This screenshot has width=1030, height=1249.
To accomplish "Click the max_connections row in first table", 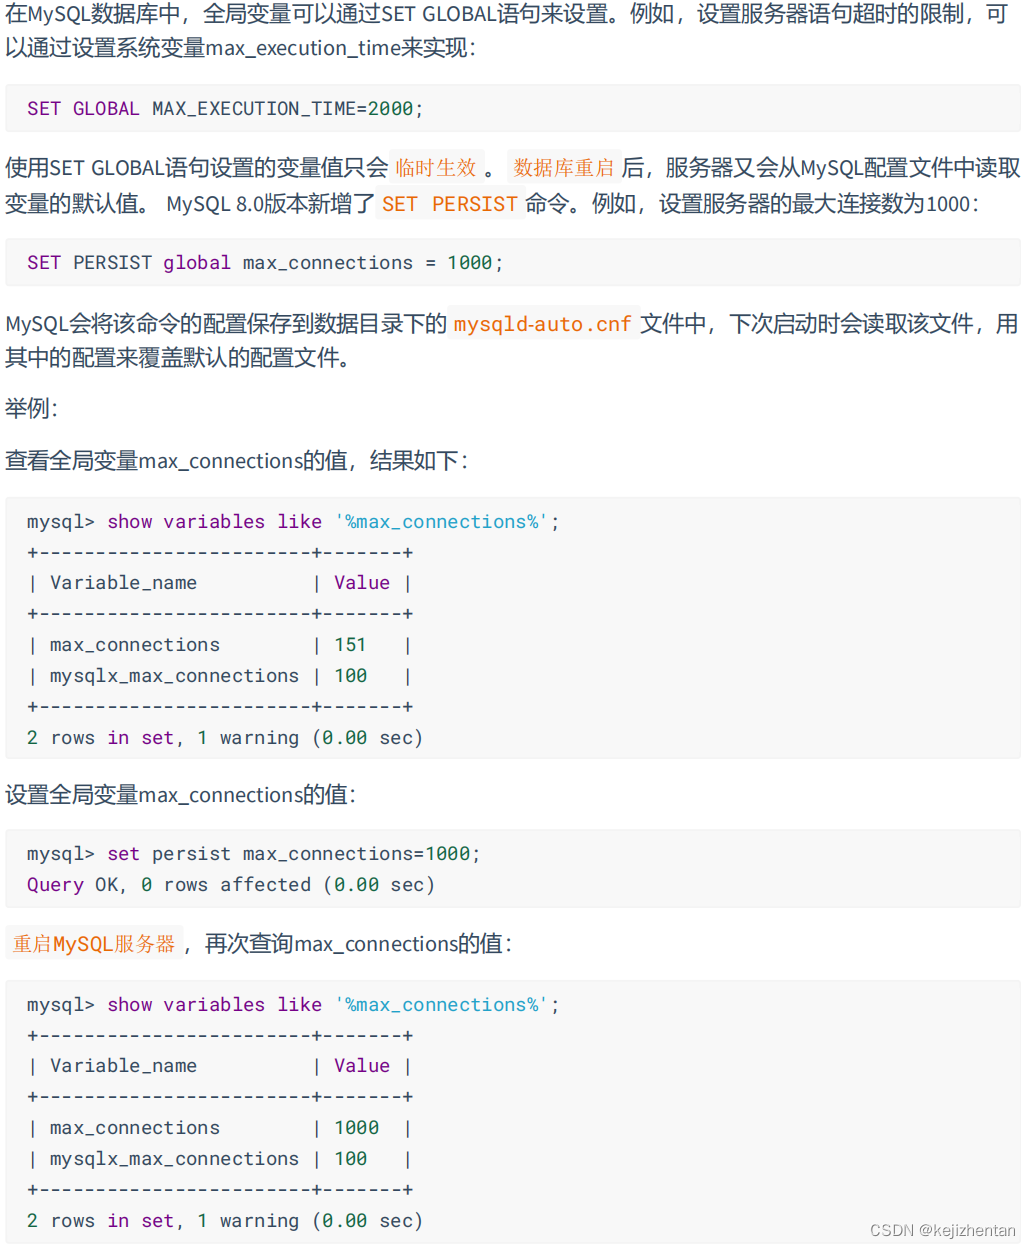I will [220, 645].
